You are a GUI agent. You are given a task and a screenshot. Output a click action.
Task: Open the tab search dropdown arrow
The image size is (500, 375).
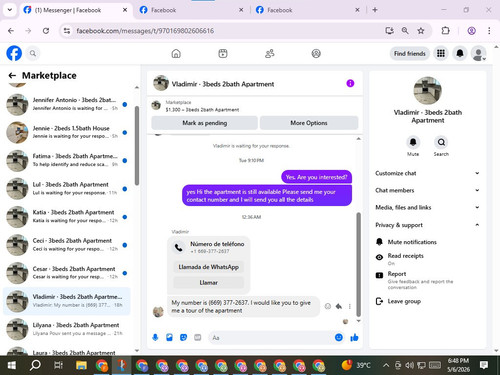(10, 10)
